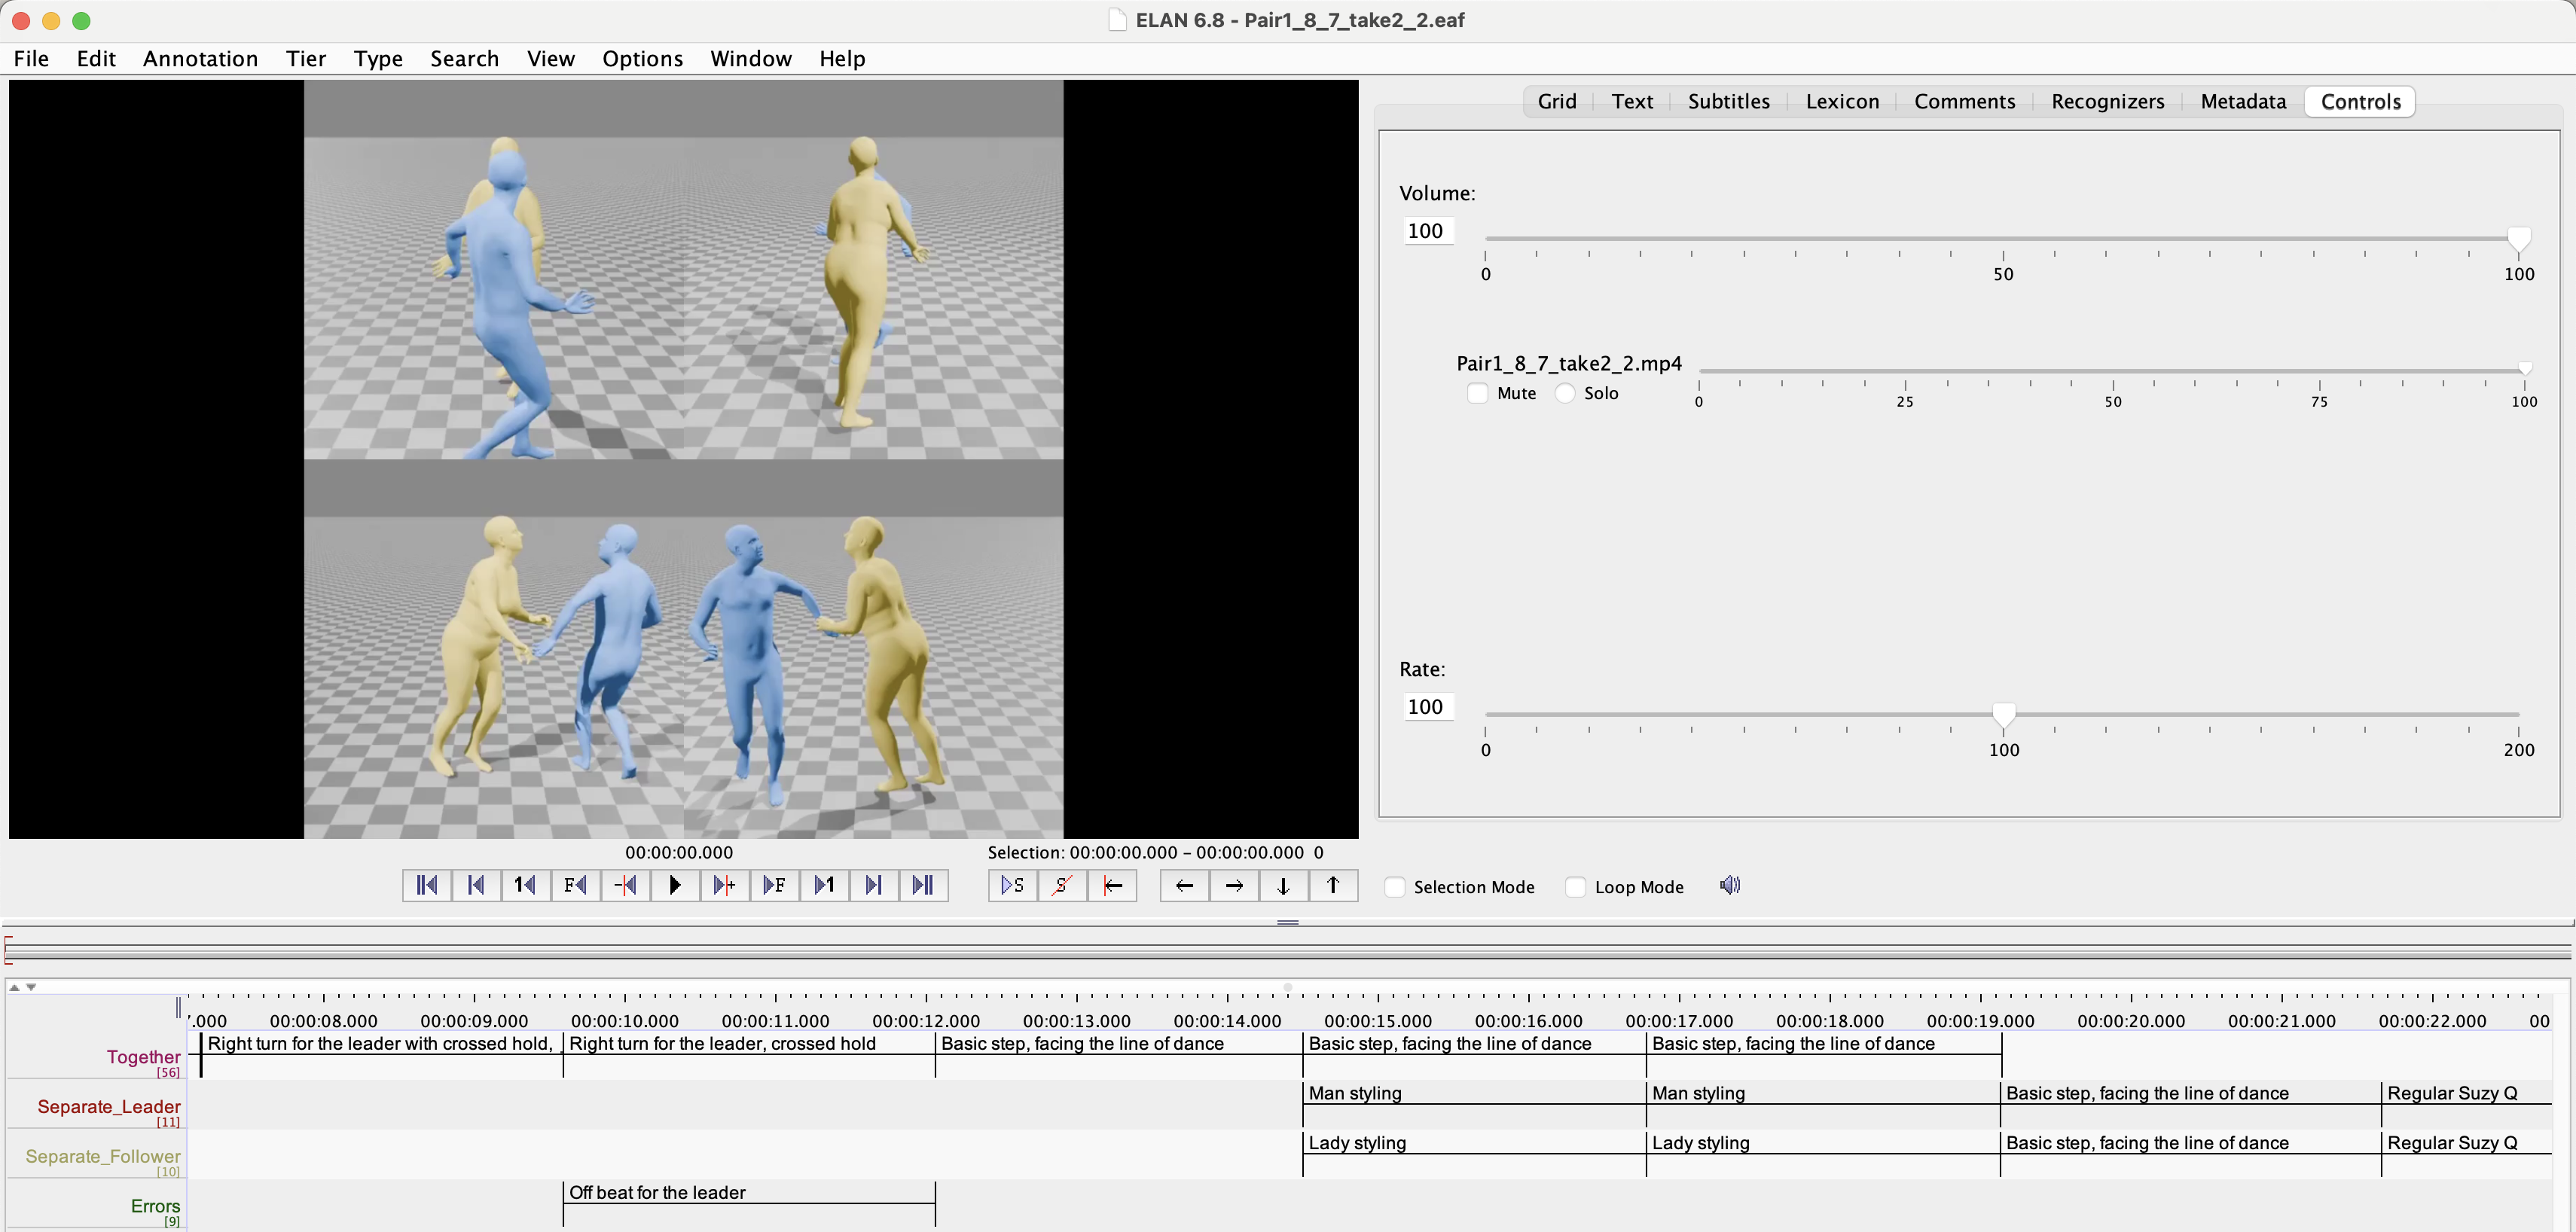Image resolution: width=2576 pixels, height=1232 pixels.
Task: Click the Clear Selection button
Action: pos(1062,885)
